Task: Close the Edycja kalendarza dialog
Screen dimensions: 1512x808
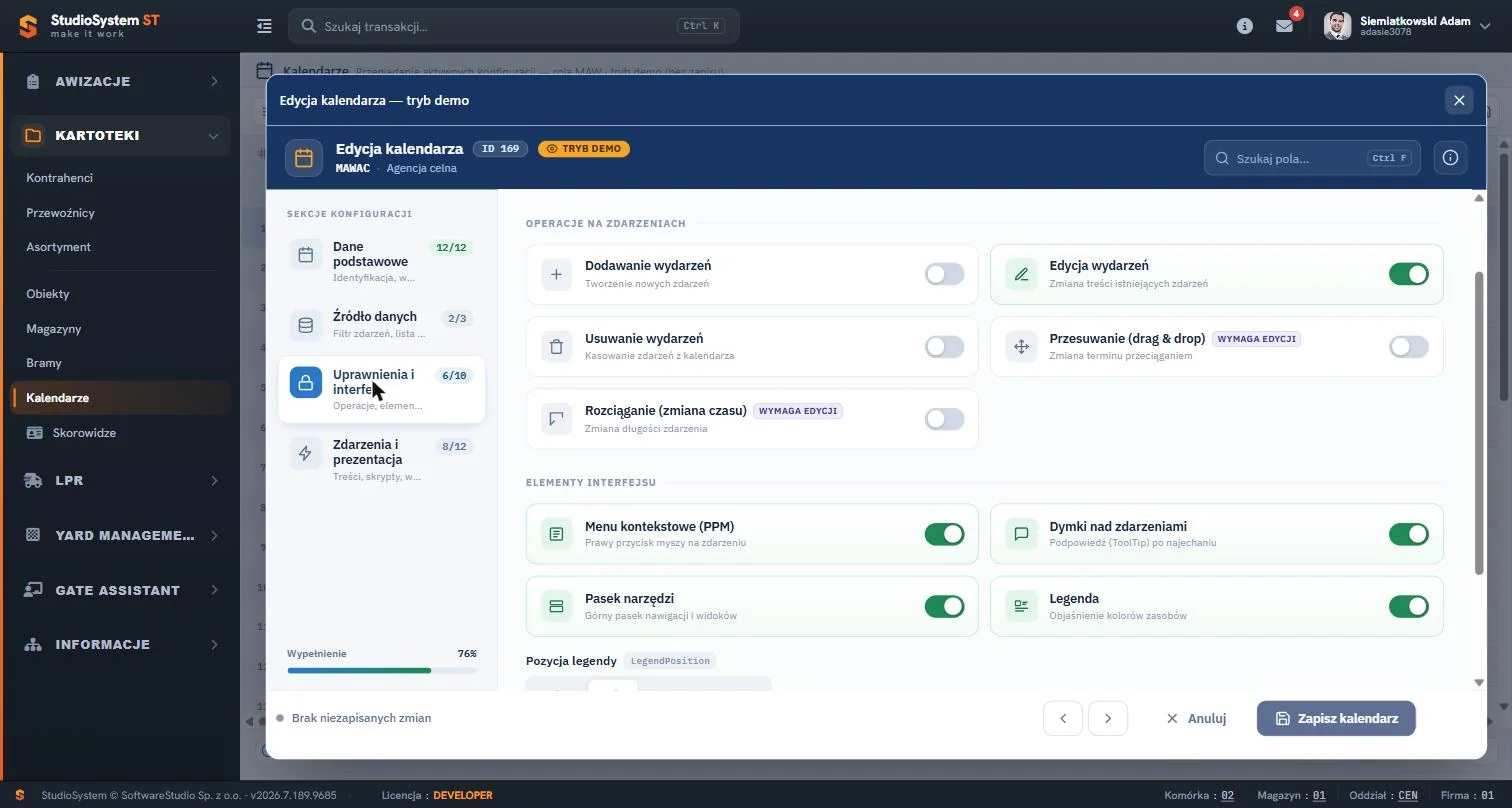Action: pyautogui.click(x=1459, y=100)
